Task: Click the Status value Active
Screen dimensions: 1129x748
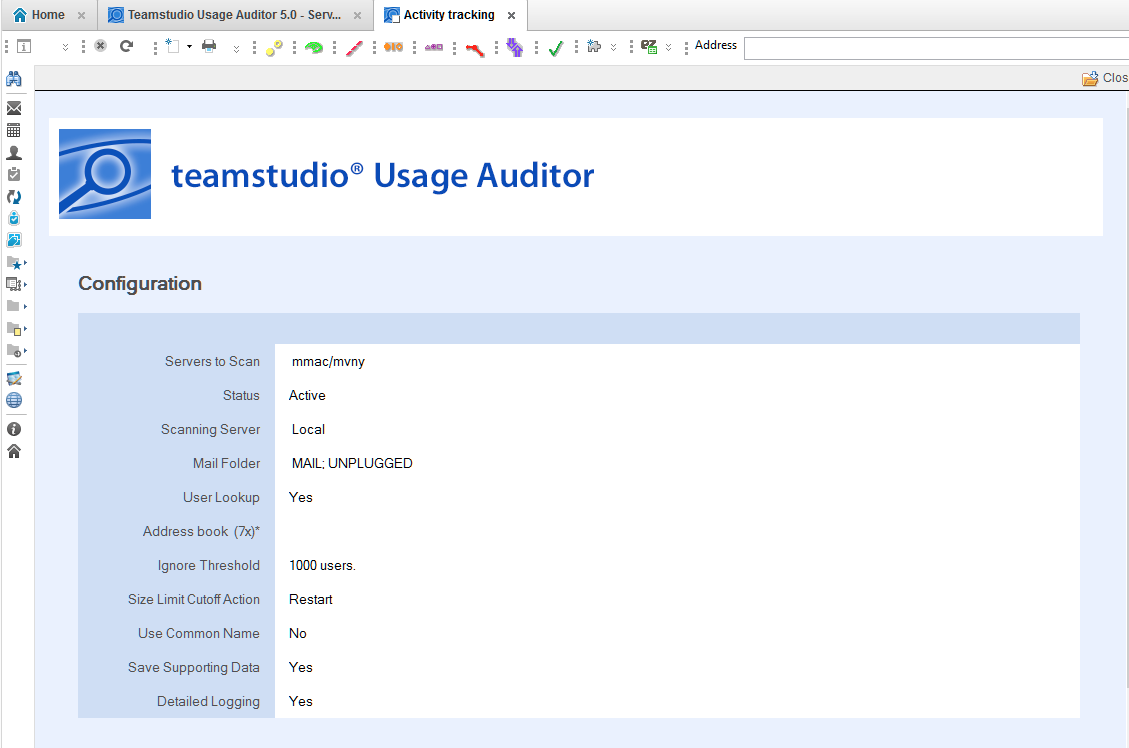Action: coord(307,395)
